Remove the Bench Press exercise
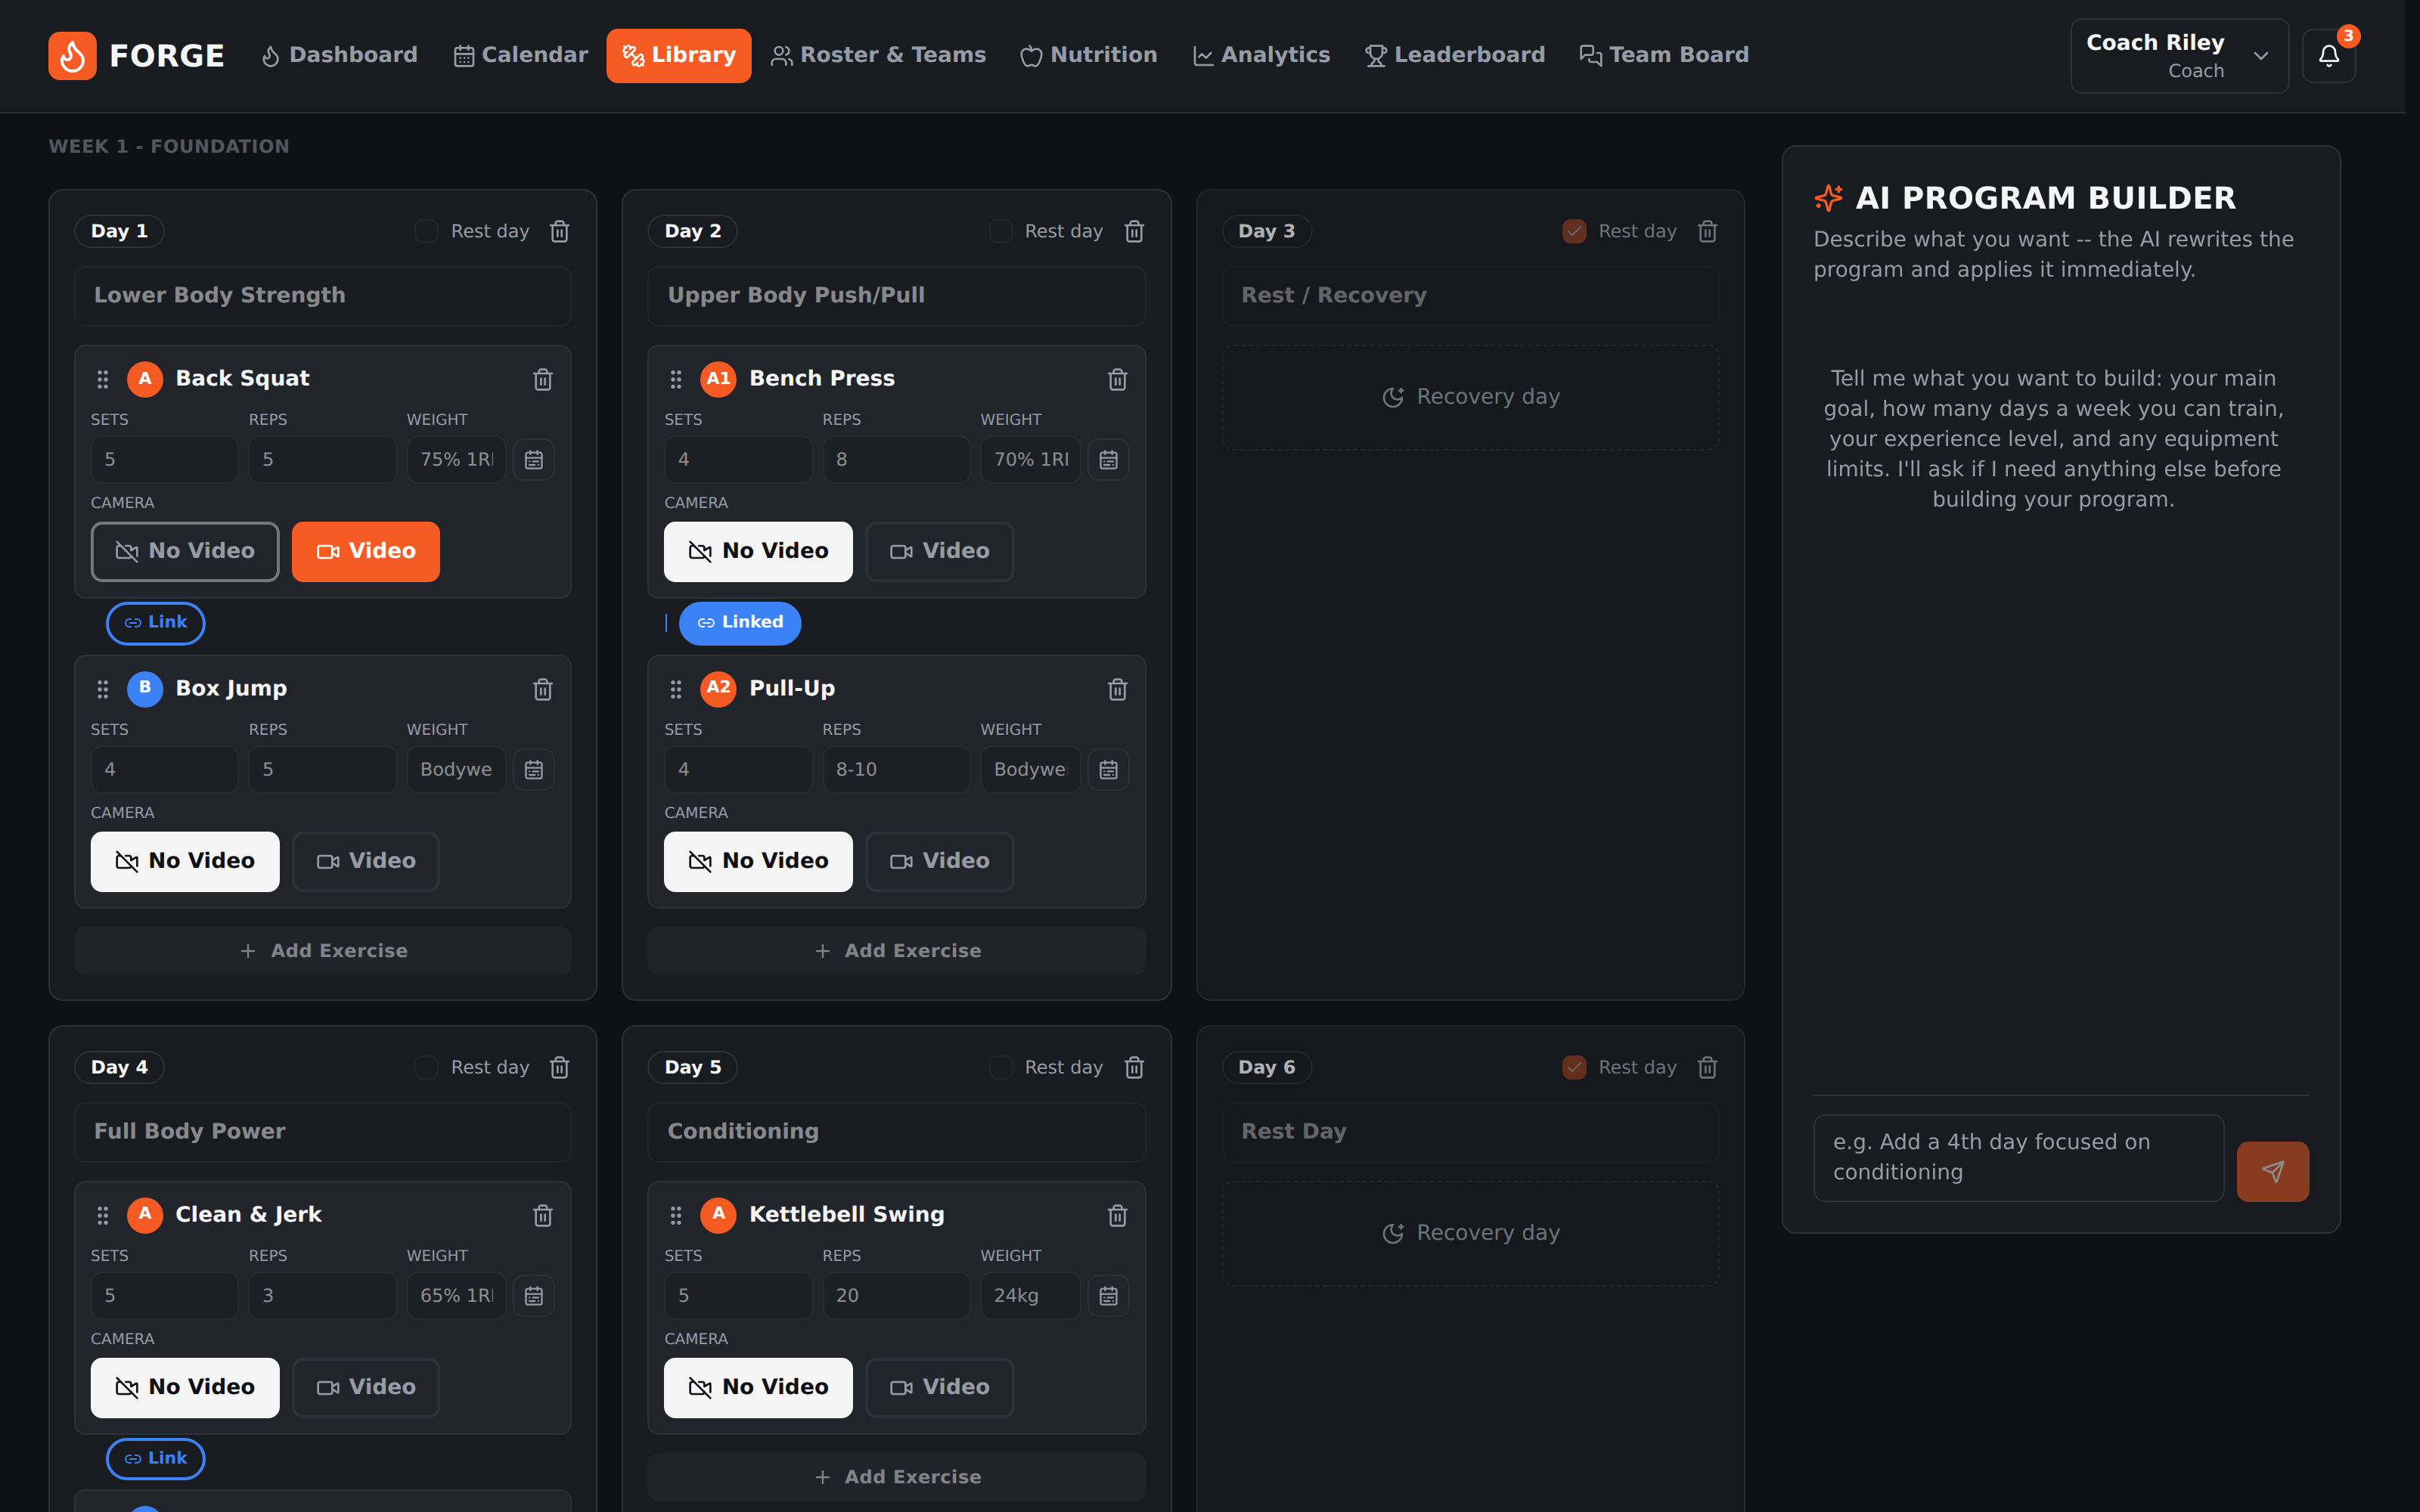This screenshot has height=1512, width=2420. pos(1117,379)
